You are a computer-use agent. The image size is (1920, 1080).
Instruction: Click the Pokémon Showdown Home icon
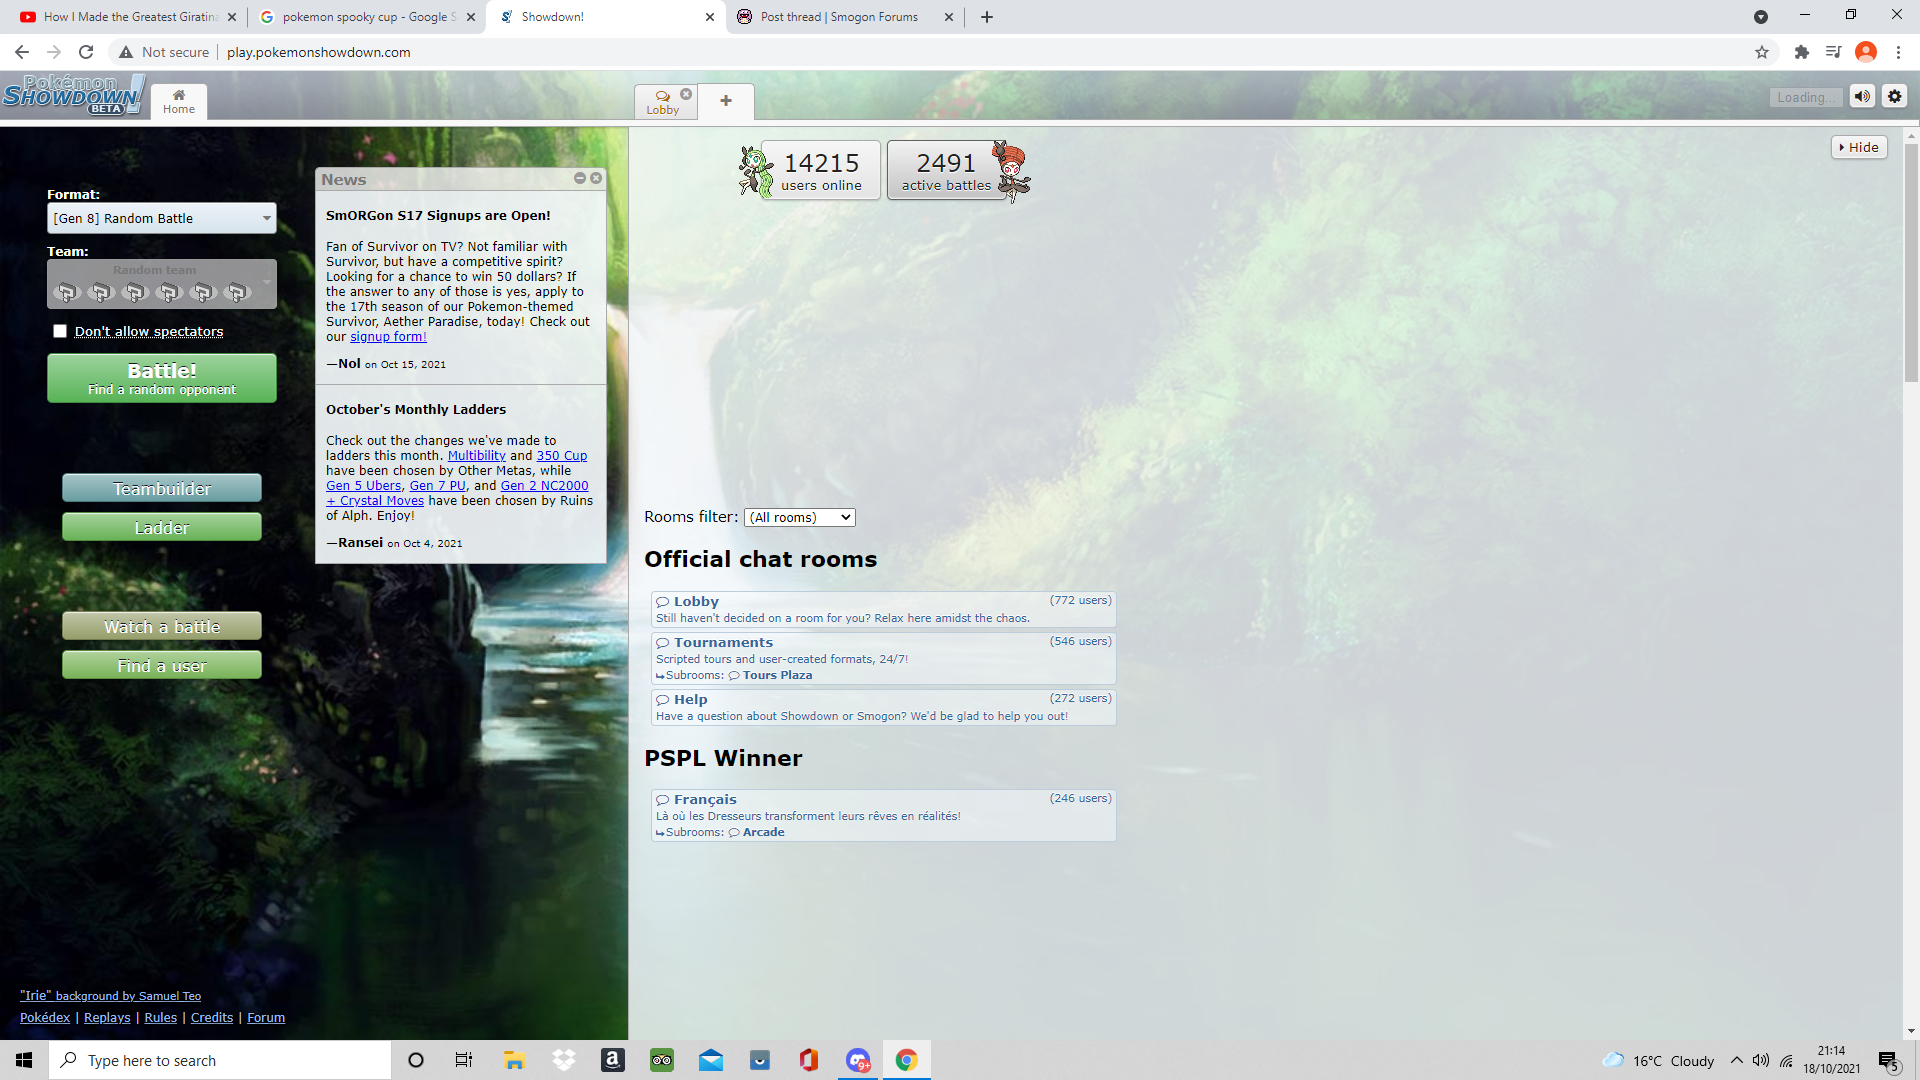[178, 100]
